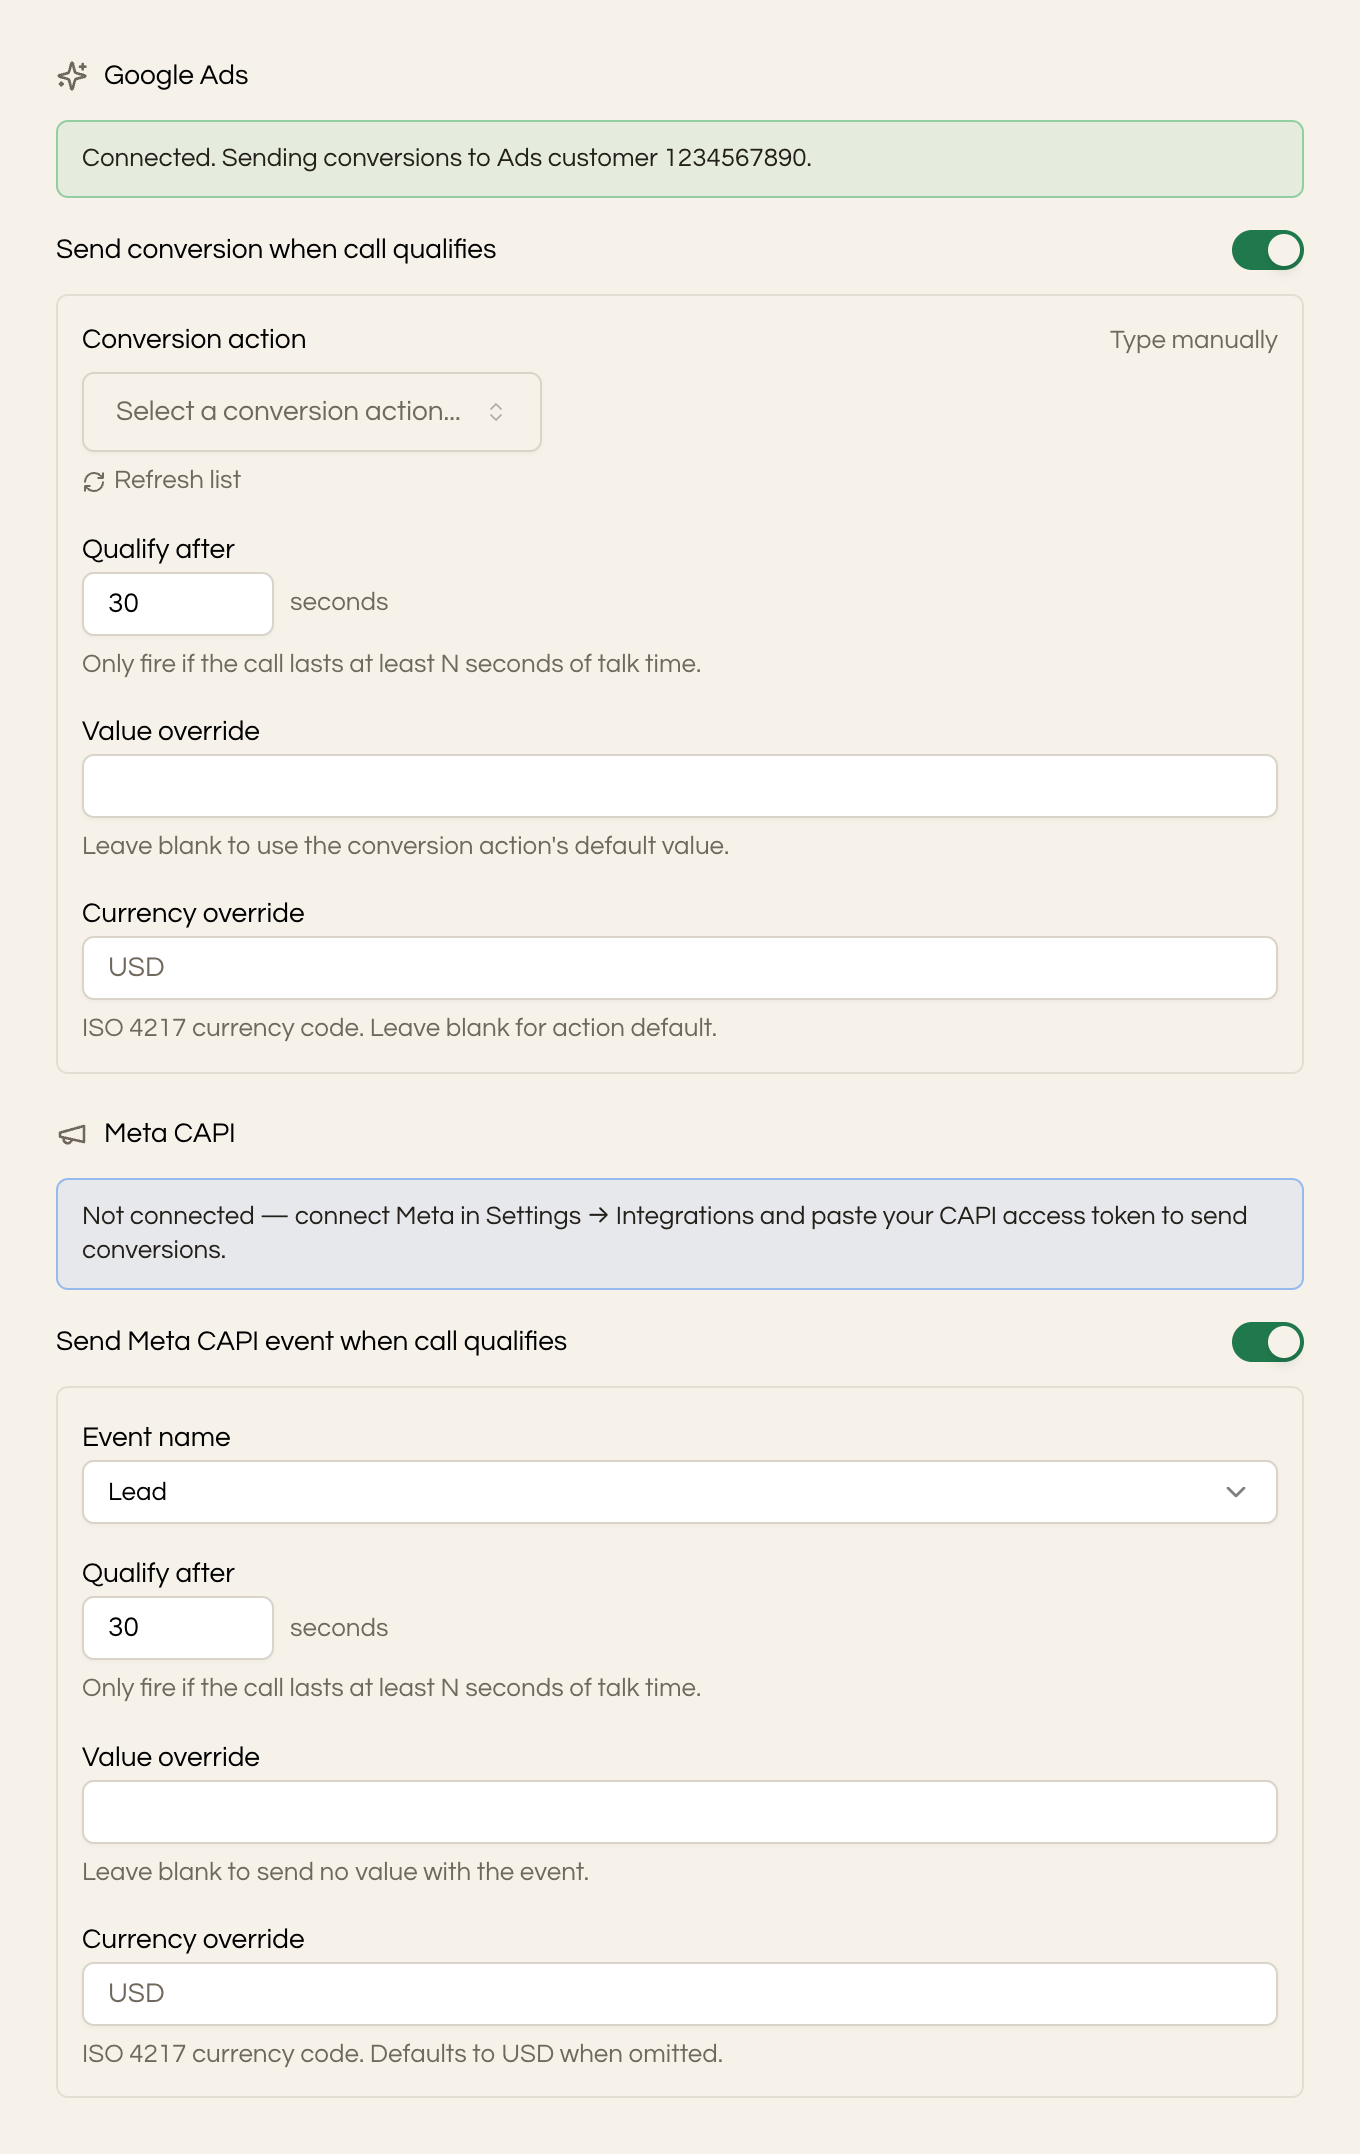The image size is (1360, 2154).
Task: Click the Conversion action label
Action: click(194, 339)
